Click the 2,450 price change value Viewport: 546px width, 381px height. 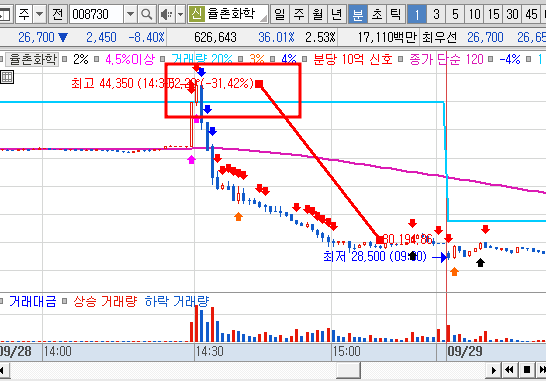(101, 37)
